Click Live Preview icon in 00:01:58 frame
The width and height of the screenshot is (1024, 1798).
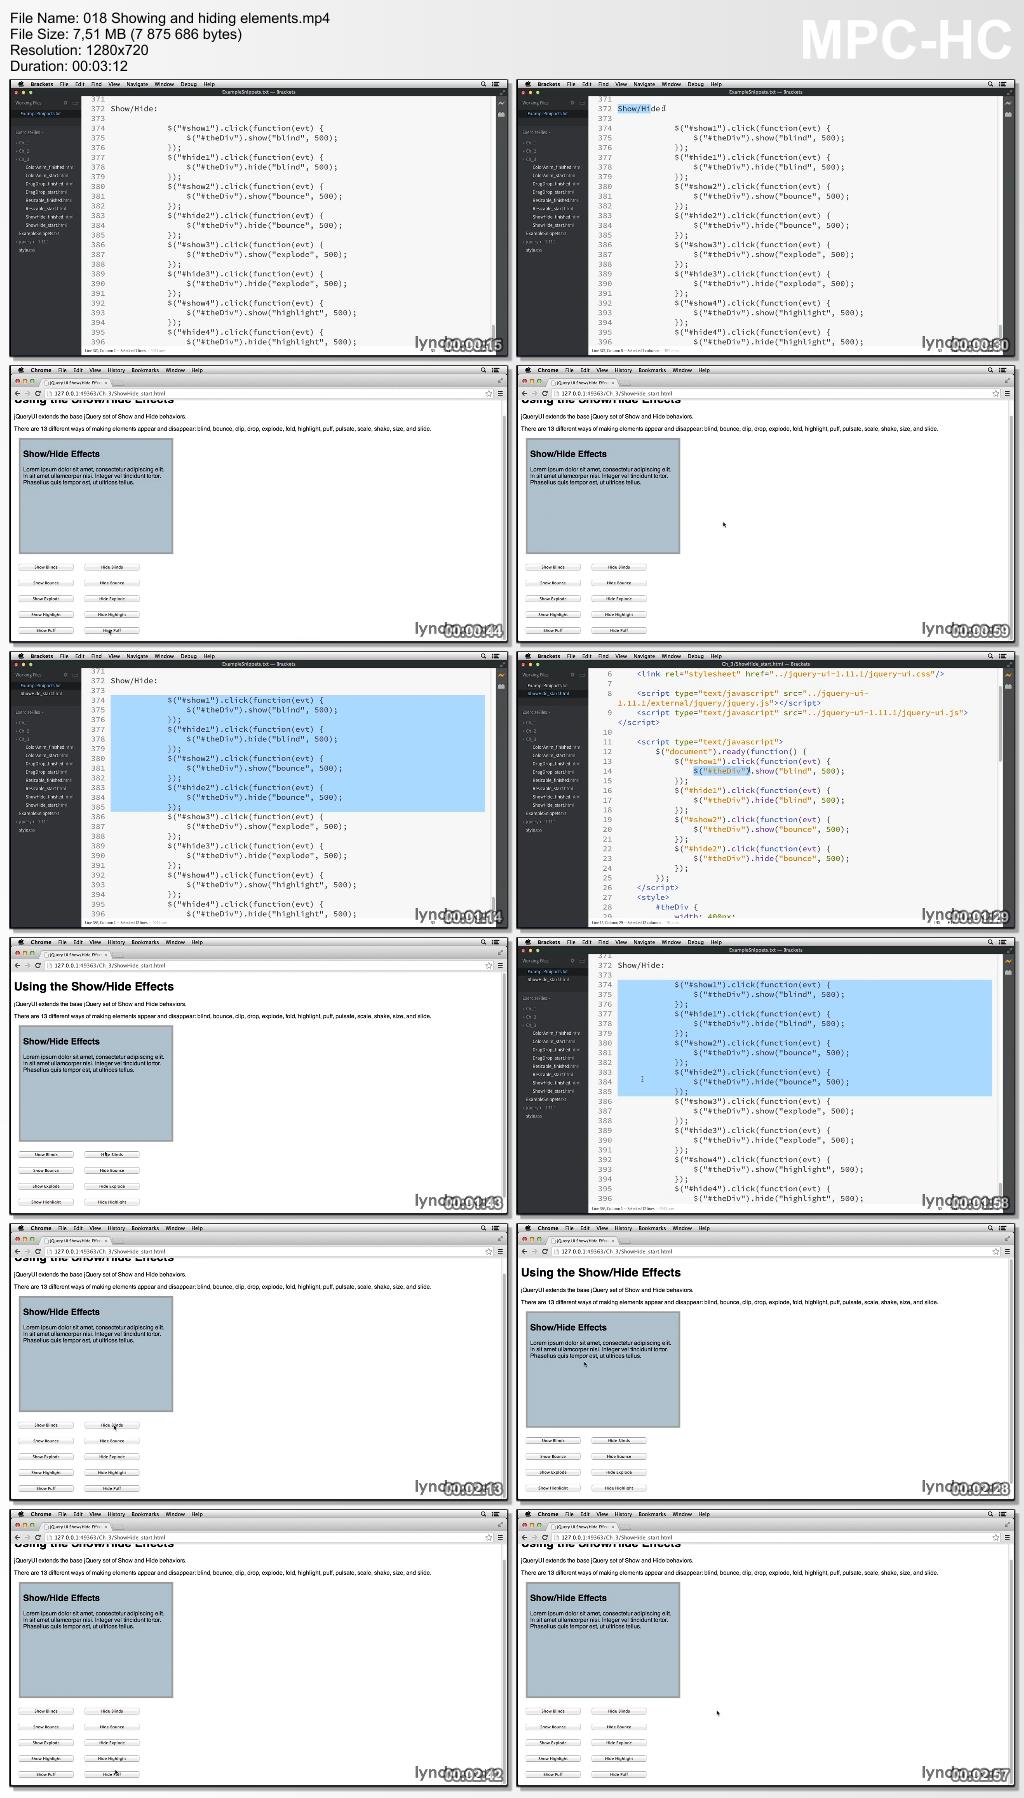tap(1010, 960)
